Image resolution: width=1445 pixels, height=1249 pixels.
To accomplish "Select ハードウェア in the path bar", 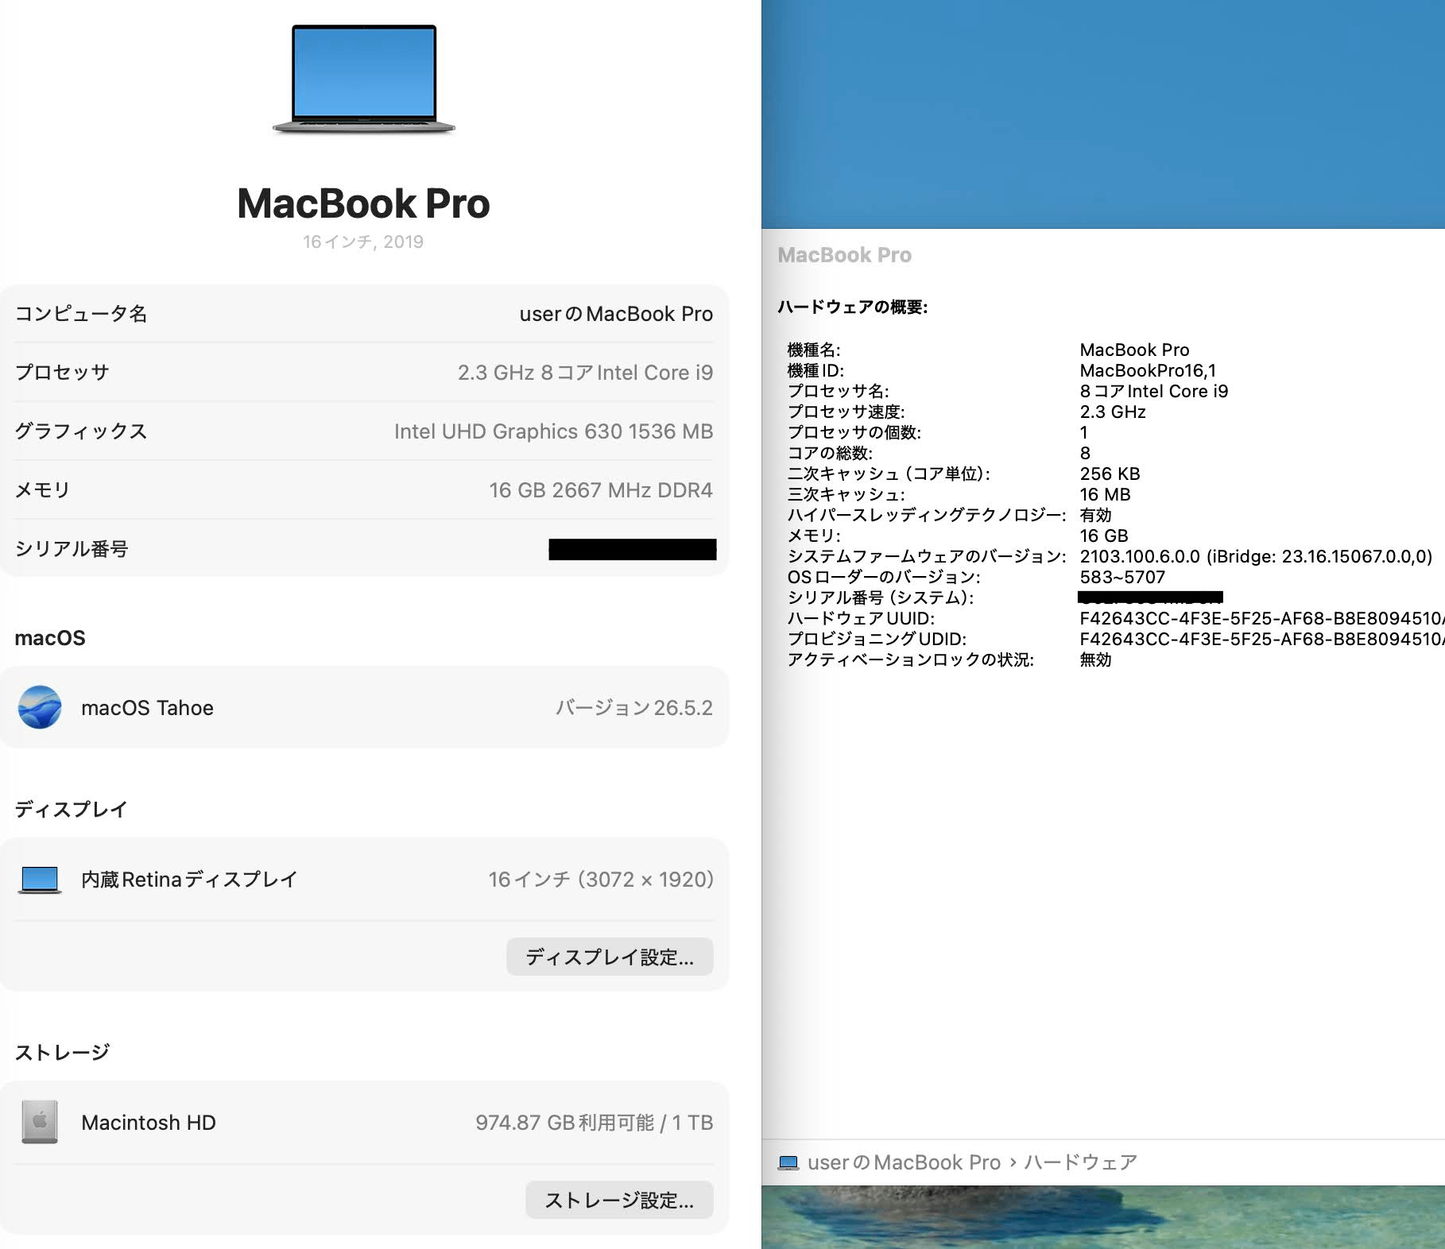I will click(1081, 1162).
